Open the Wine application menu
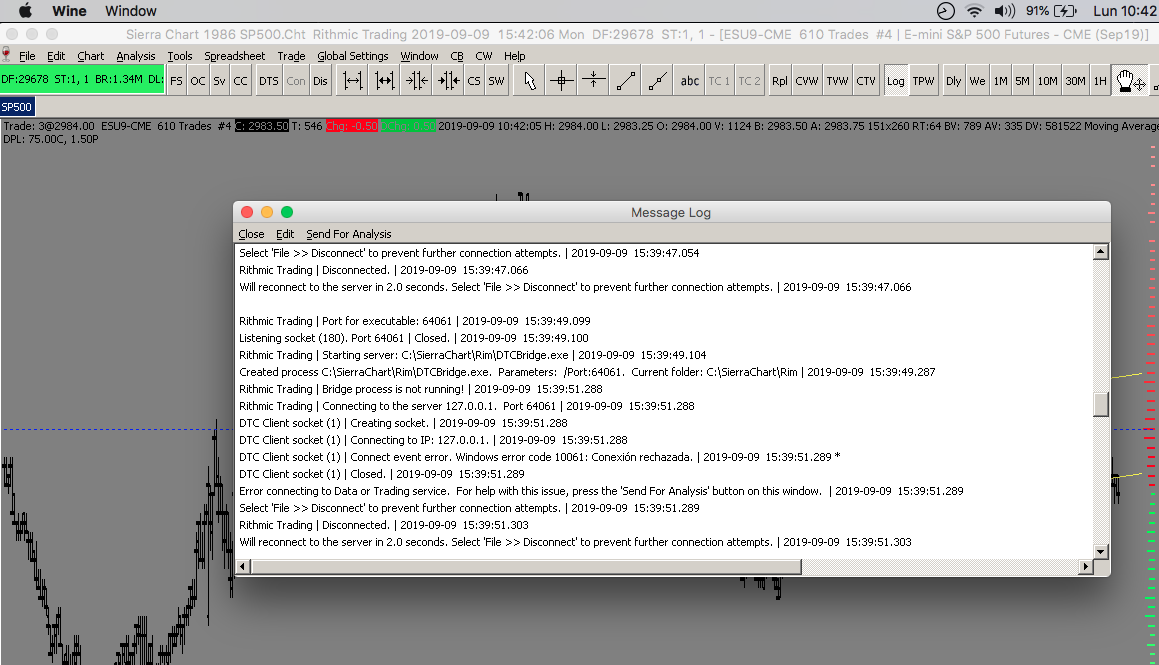This screenshot has width=1159, height=665. (69, 11)
